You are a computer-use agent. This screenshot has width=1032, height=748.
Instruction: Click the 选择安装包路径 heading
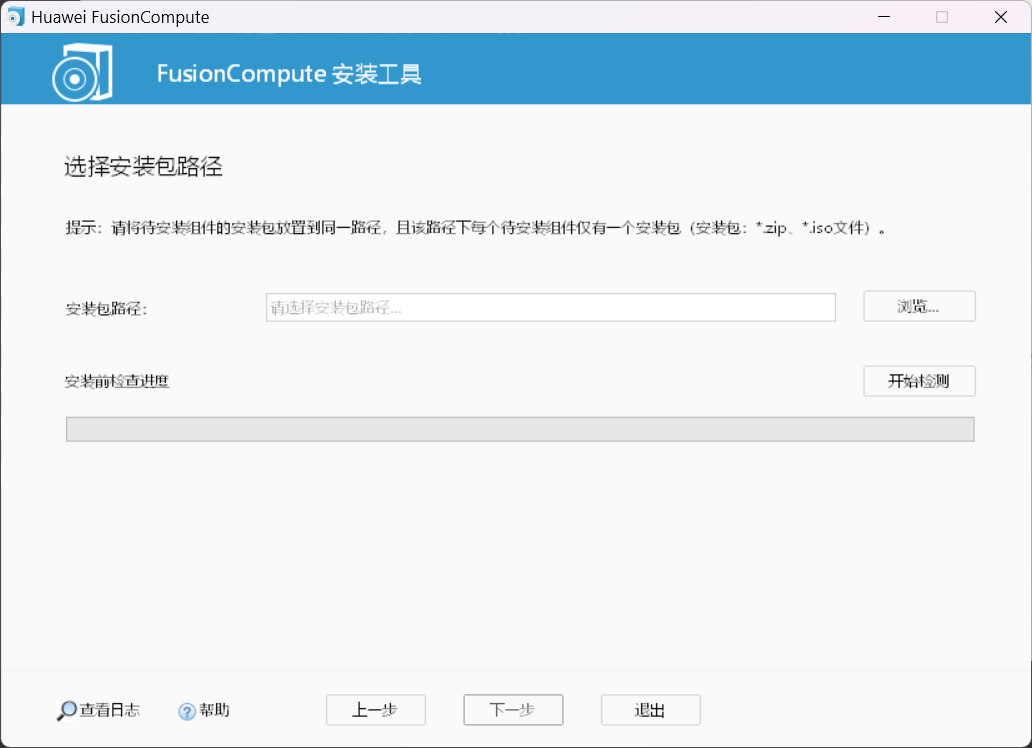[x=143, y=167]
